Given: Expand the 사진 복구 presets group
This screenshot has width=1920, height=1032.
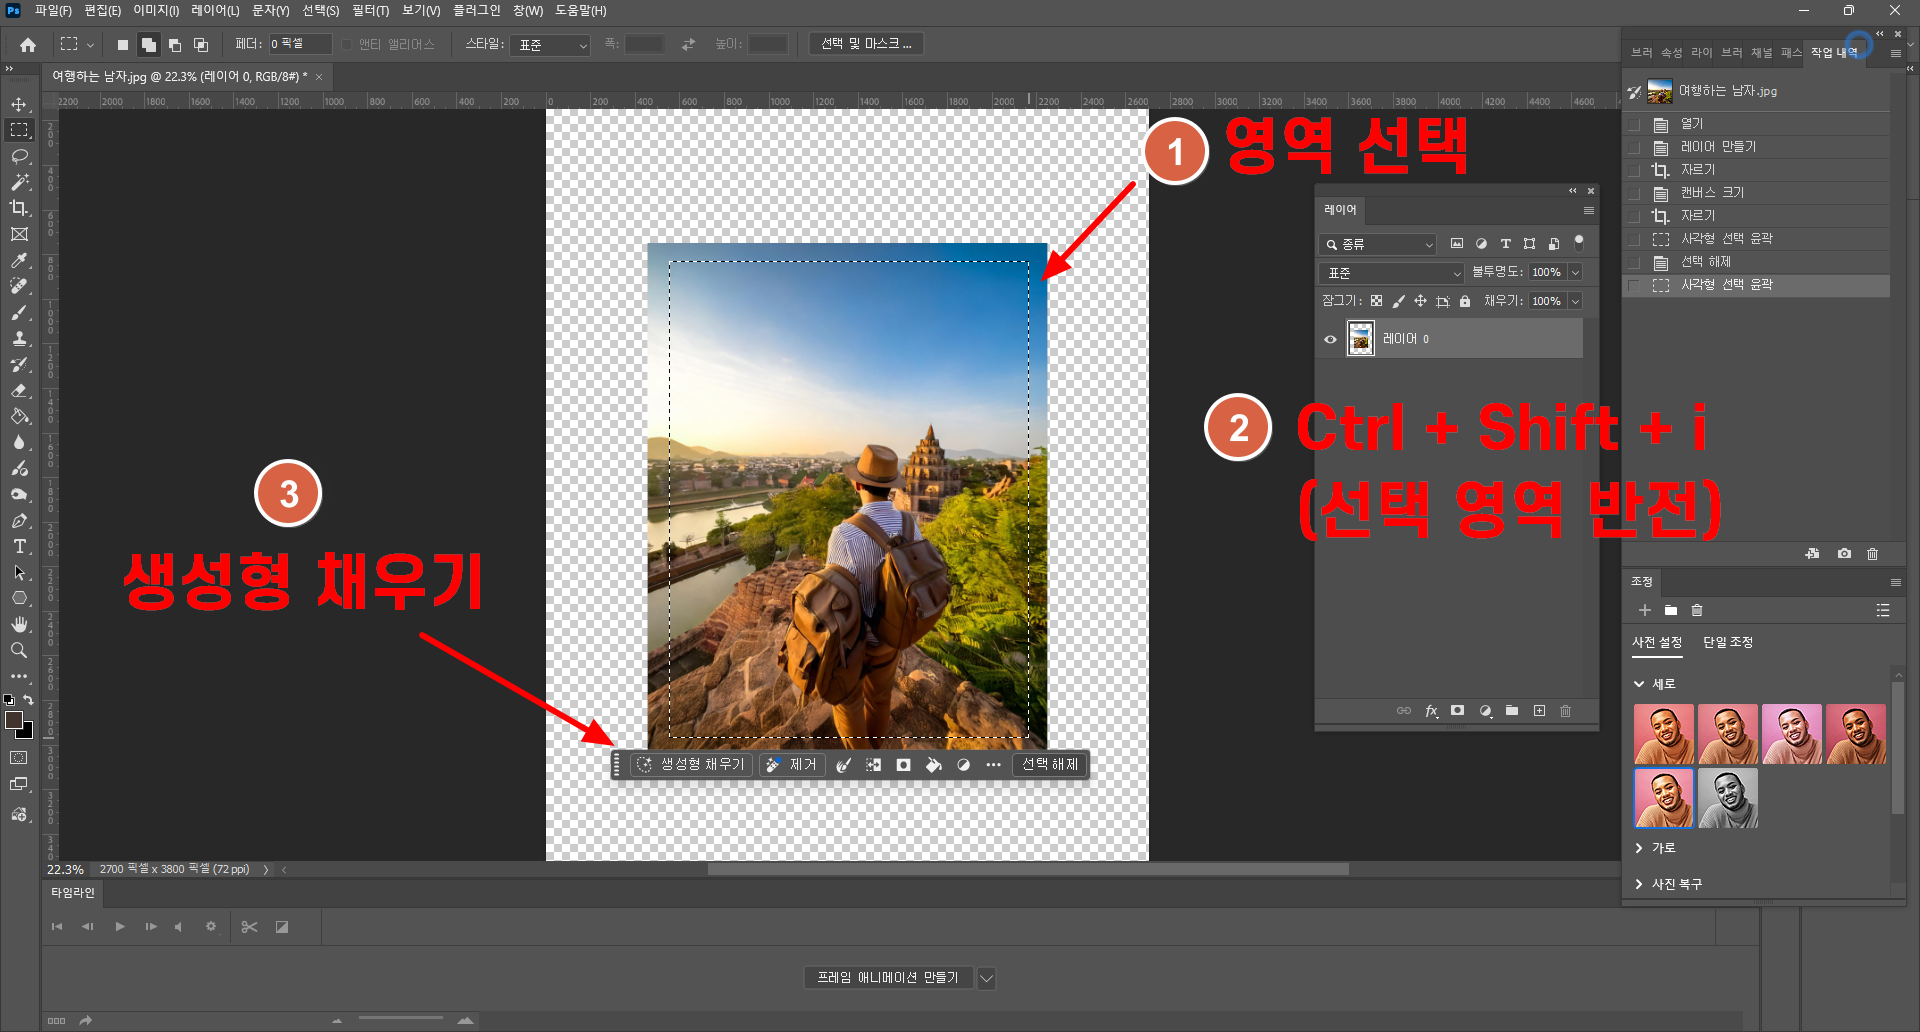Looking at the screenshot, I should pos(1639,884).
